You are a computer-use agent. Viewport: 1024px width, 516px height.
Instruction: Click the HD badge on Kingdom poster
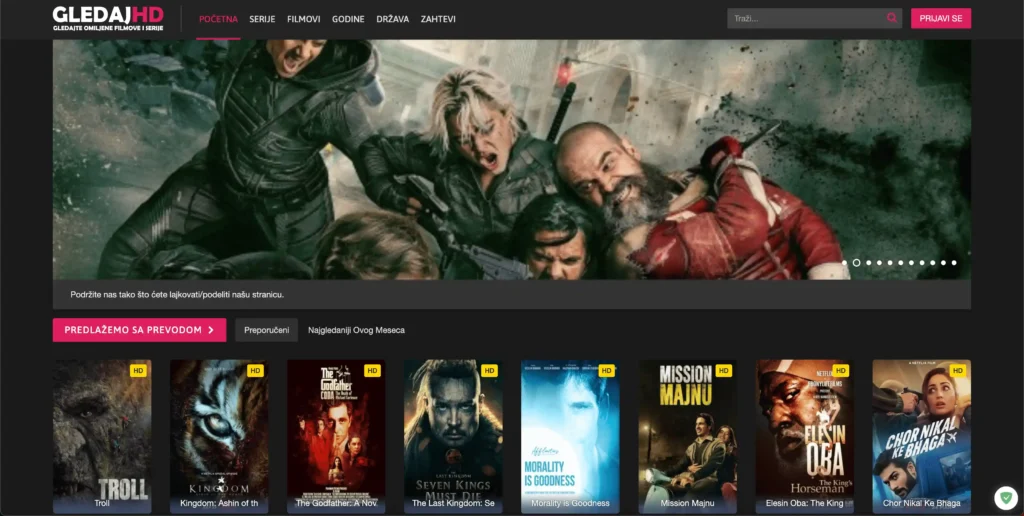coord(255,370)
